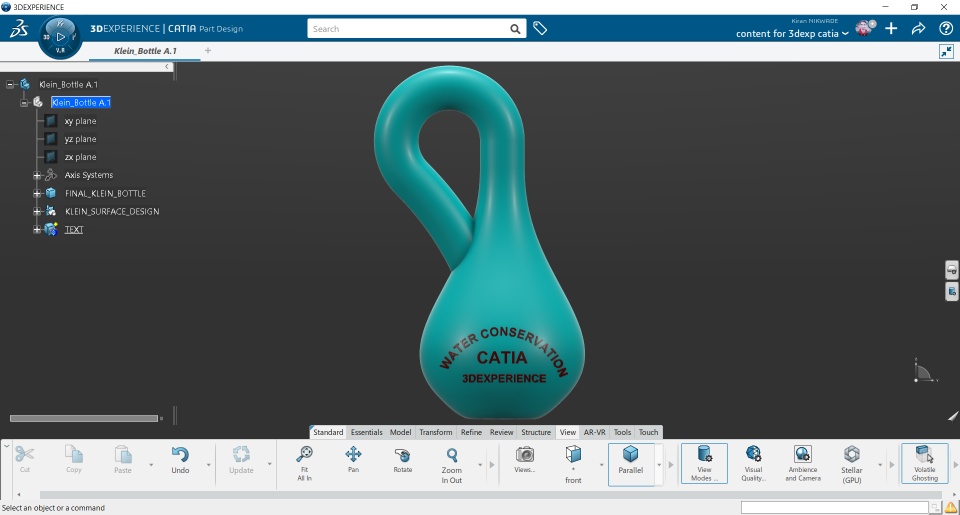Switch to the Transform tab

(435, 432)
